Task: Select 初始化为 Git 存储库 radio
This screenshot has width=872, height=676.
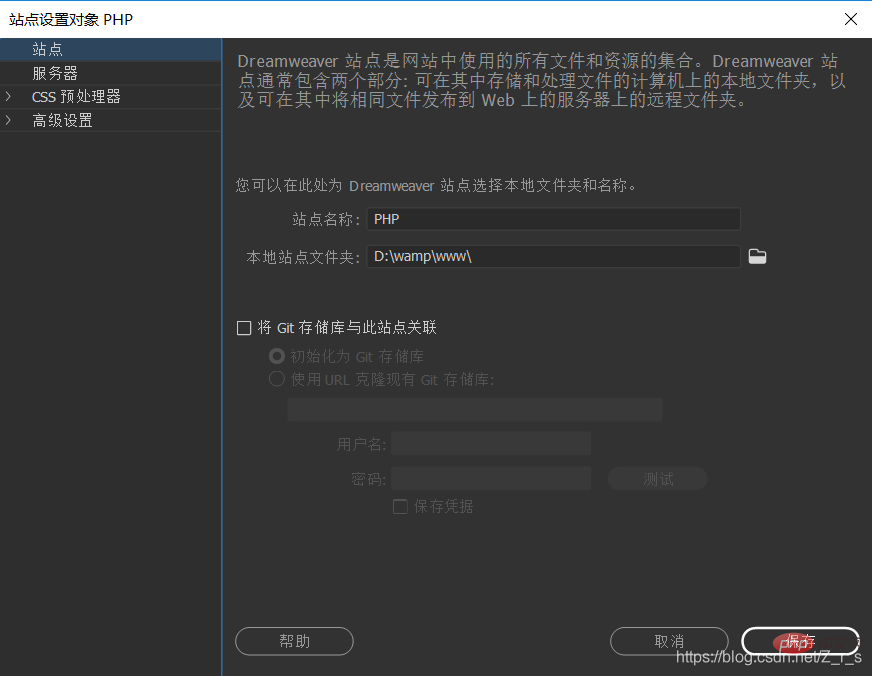Action: 276,356
